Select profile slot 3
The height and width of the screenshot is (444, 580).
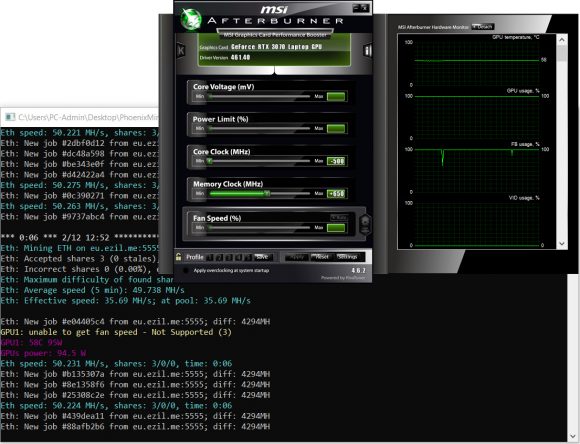tap(229, 257)
